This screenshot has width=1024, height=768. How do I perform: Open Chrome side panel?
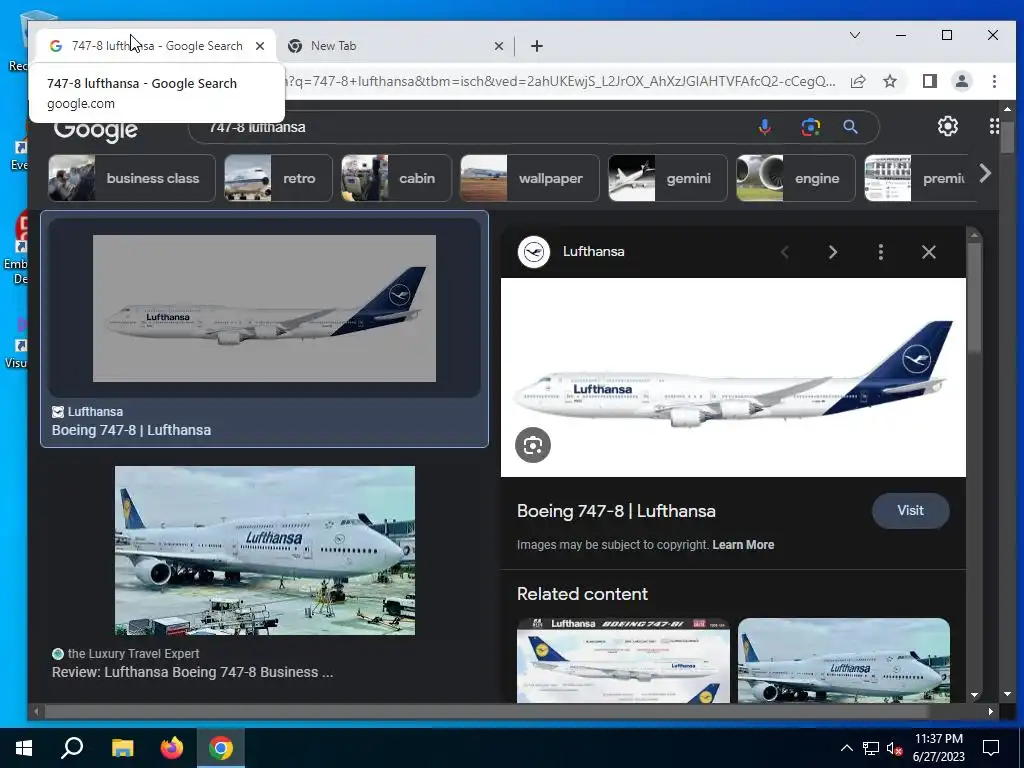(x=929, y=81)
